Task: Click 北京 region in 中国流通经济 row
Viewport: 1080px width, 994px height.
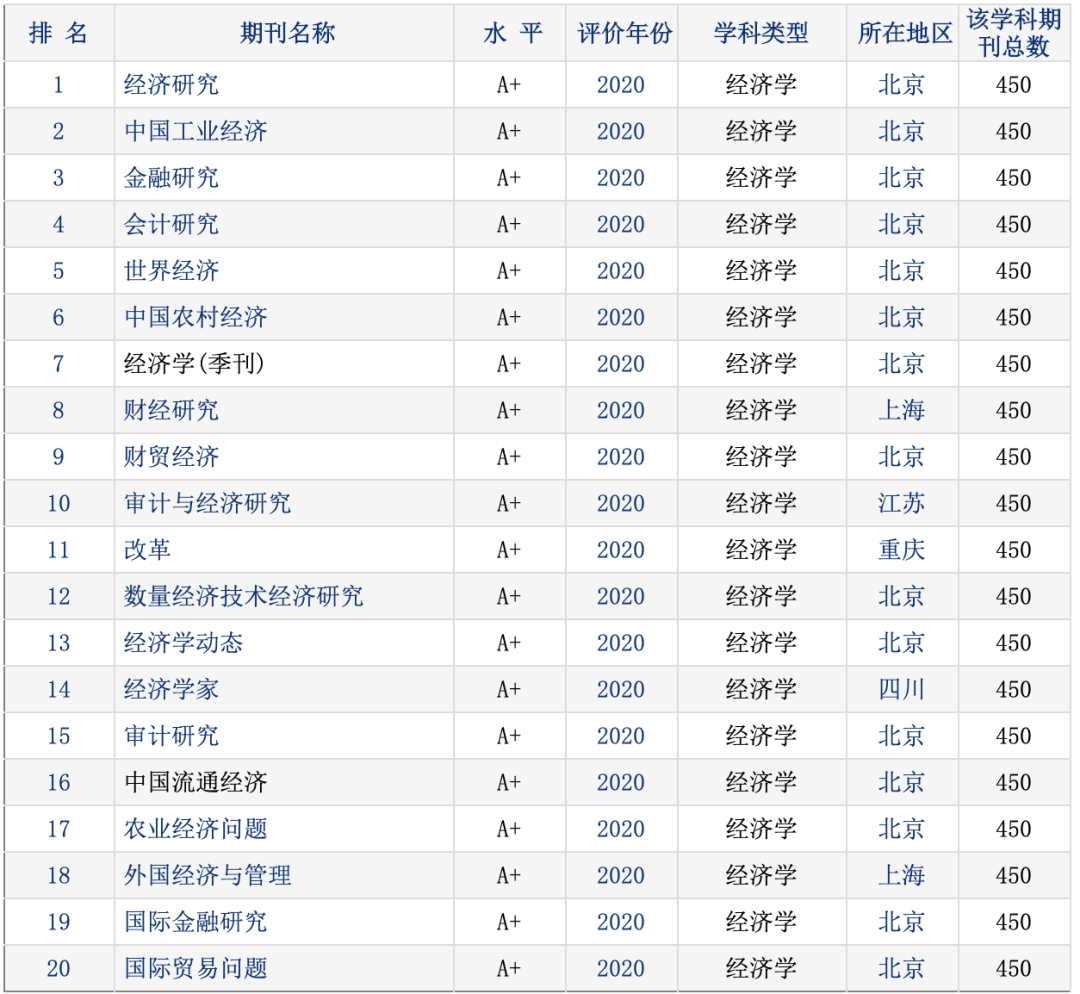Action: (x=901, y=782)
